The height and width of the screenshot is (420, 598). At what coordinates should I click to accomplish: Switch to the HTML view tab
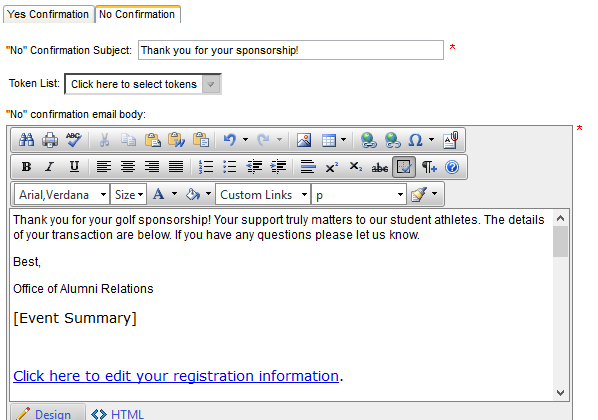[x=118, y=414]
